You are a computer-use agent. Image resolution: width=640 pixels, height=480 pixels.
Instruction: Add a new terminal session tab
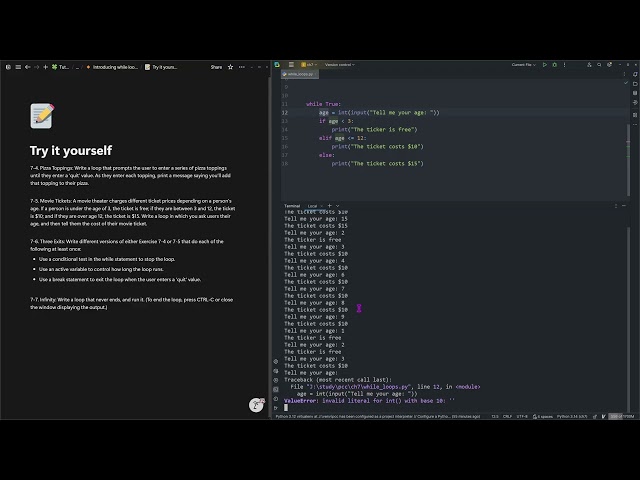pyautogui.click(x=329, y=206)
